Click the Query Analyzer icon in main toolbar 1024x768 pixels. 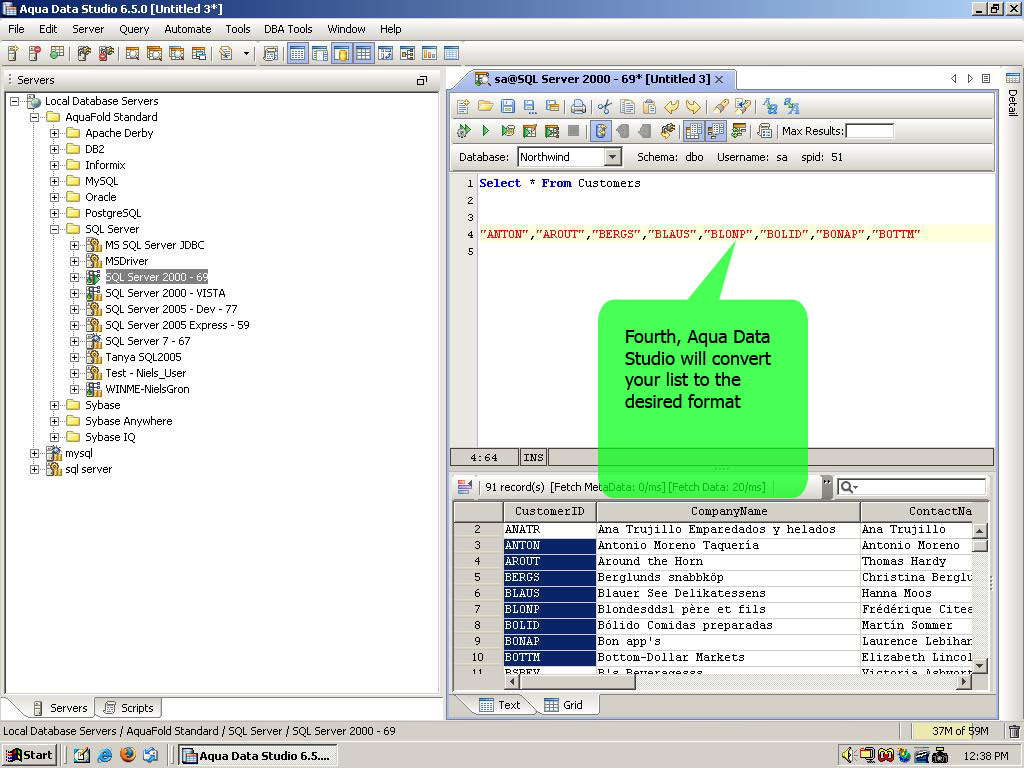tap(132, 54)
